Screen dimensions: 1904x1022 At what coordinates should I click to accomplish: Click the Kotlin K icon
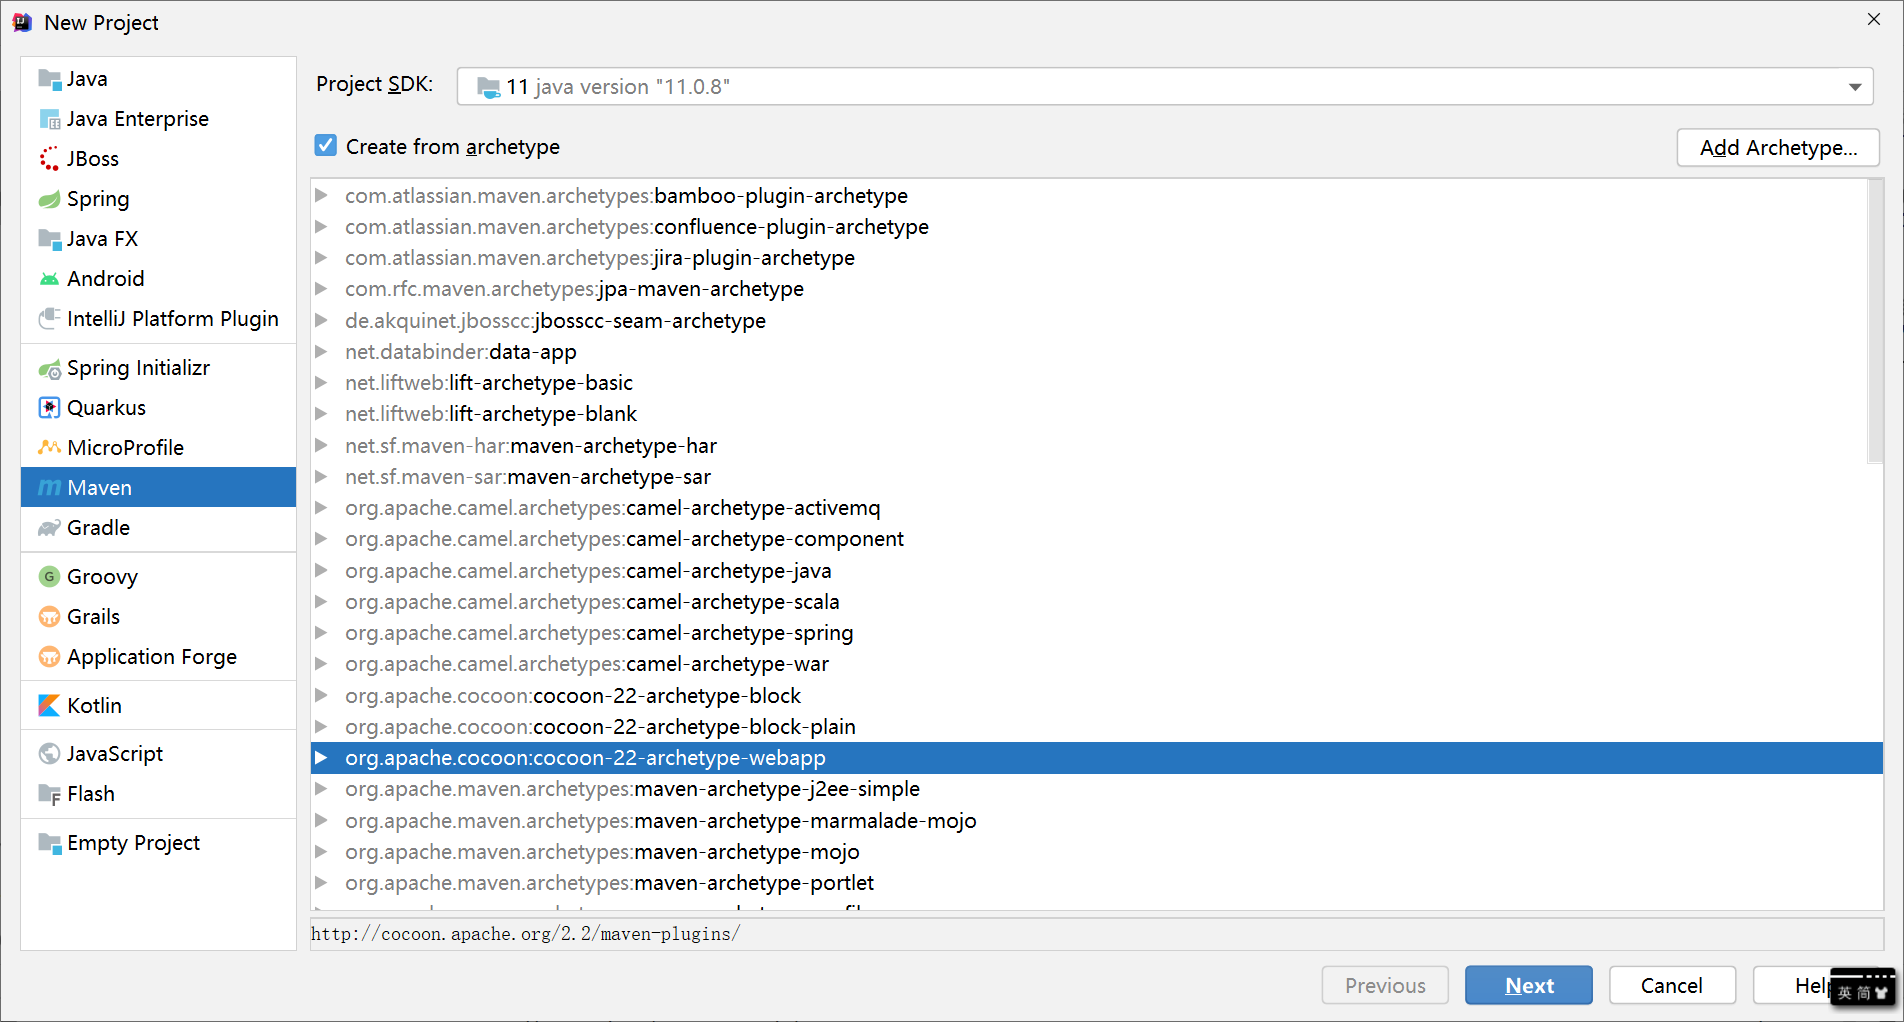(x=49, y=706)
